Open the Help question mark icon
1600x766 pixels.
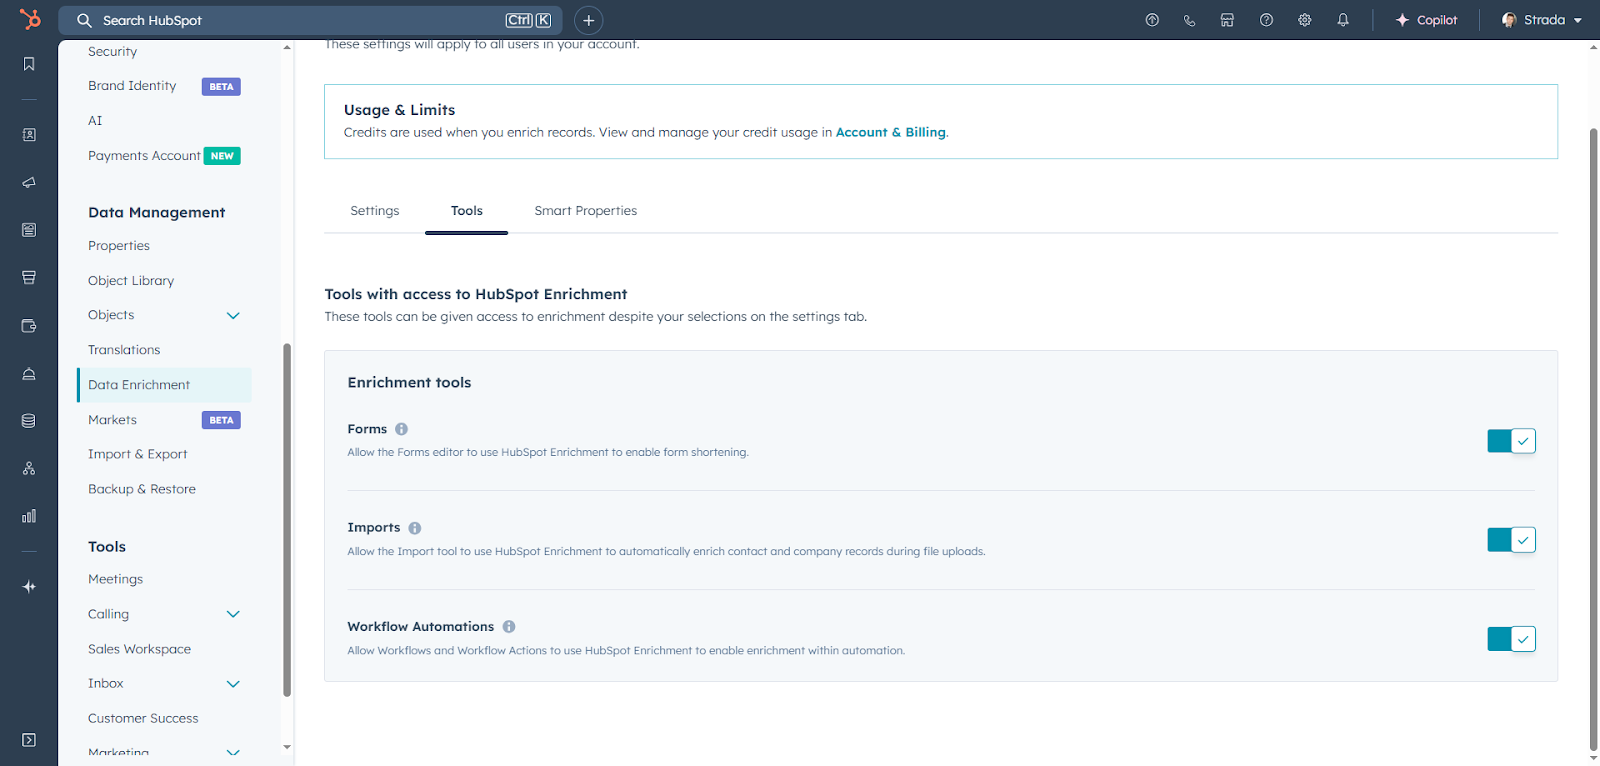1266,20
